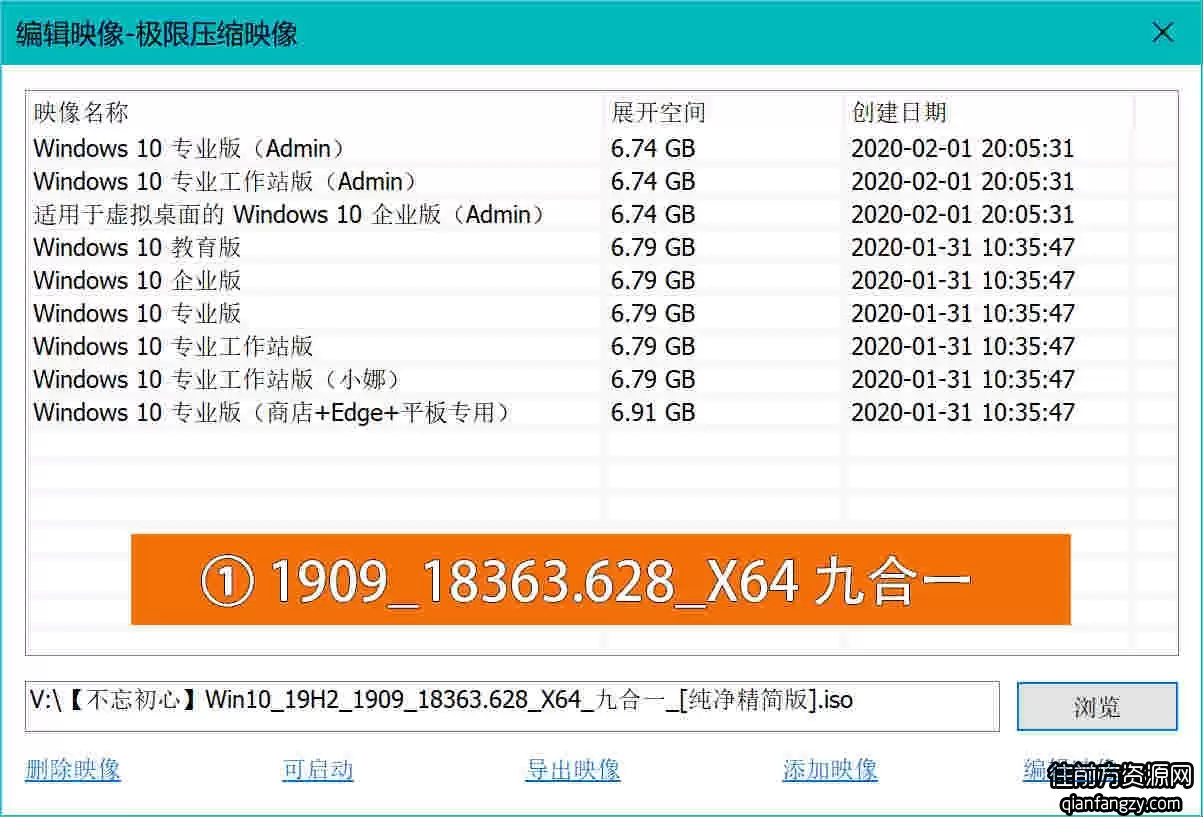Click 6.74 GB size of 专业版（Admin）row
The width and height of the screenshot is (1203, 817).
click(653, 148)
